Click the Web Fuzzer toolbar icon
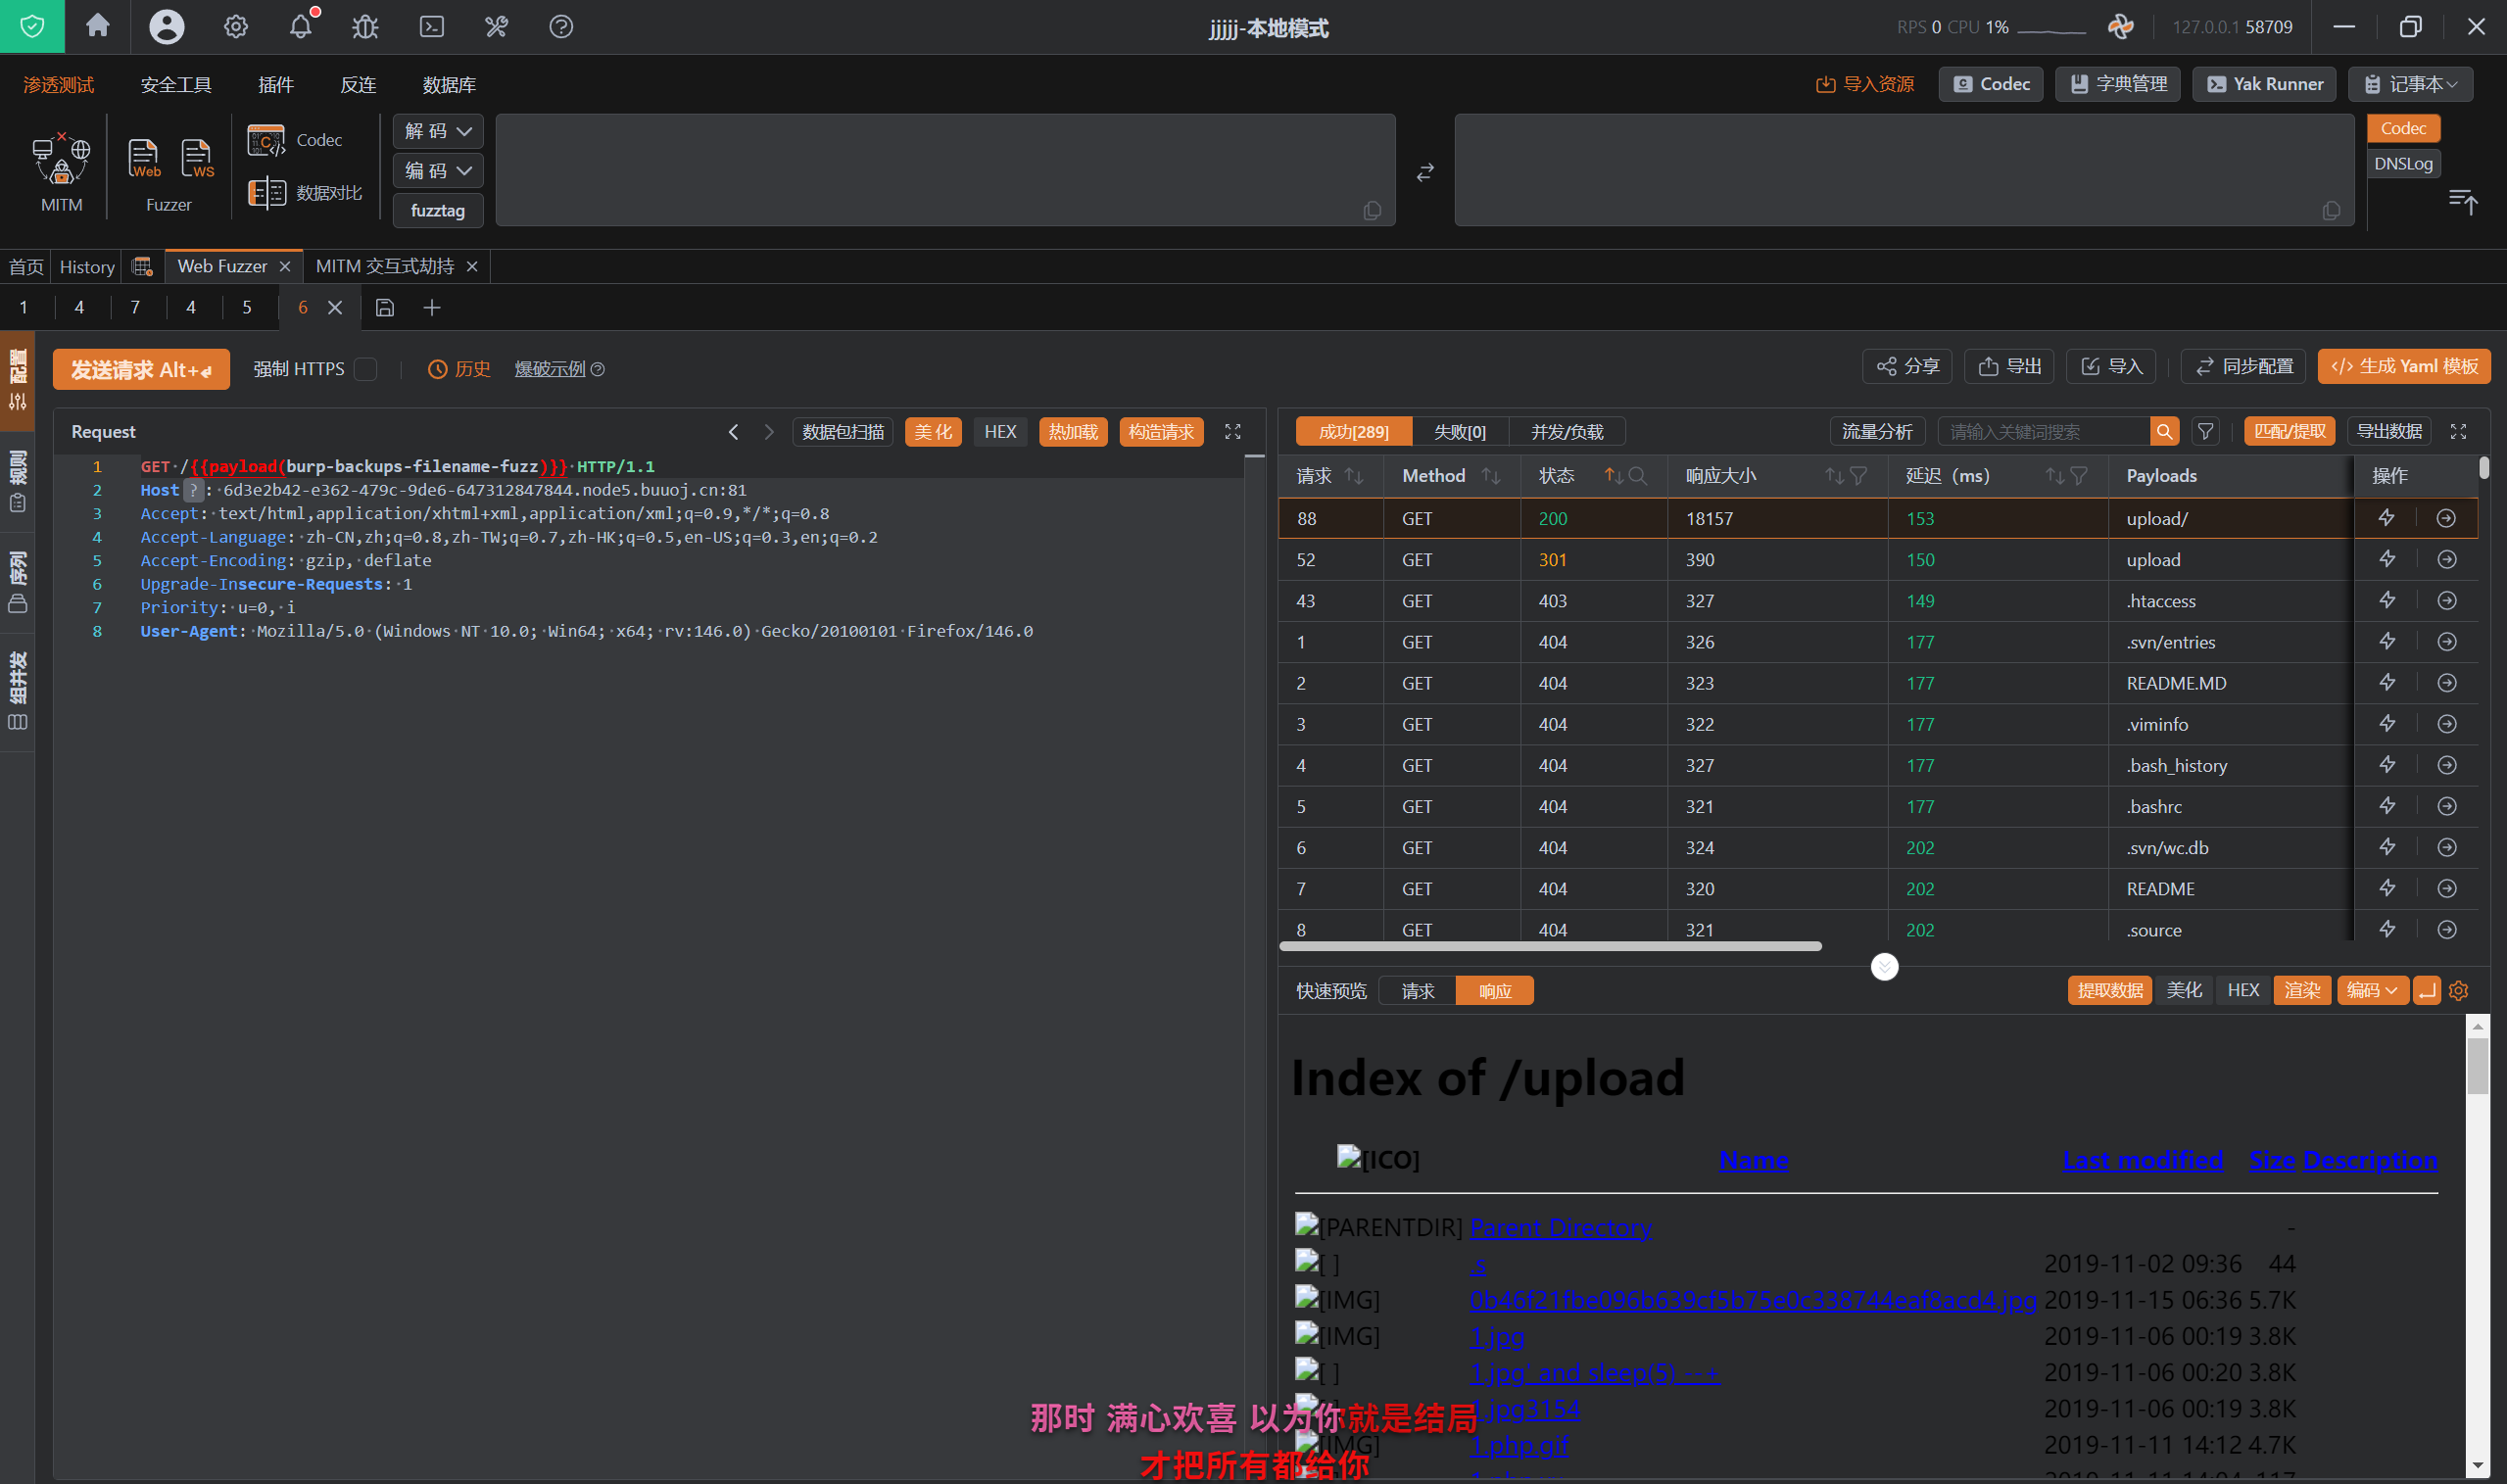The height and width of the screenshot is (1484, 2507). tap(144, 158)
